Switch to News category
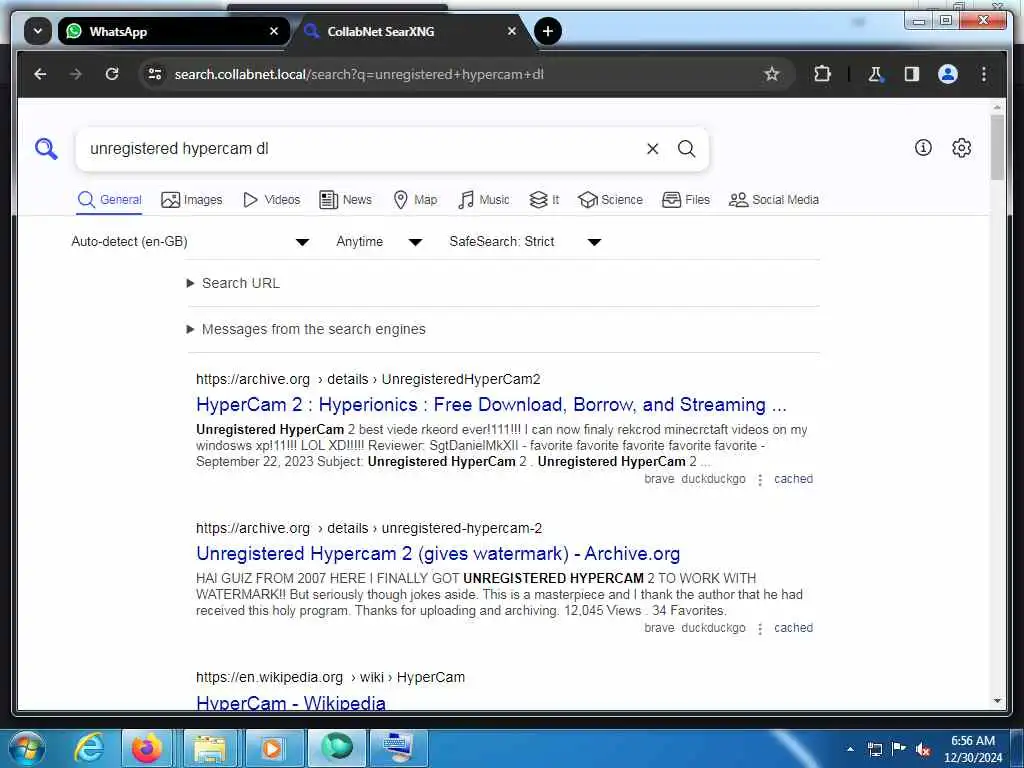1024x768 pixels. point(345,200)
